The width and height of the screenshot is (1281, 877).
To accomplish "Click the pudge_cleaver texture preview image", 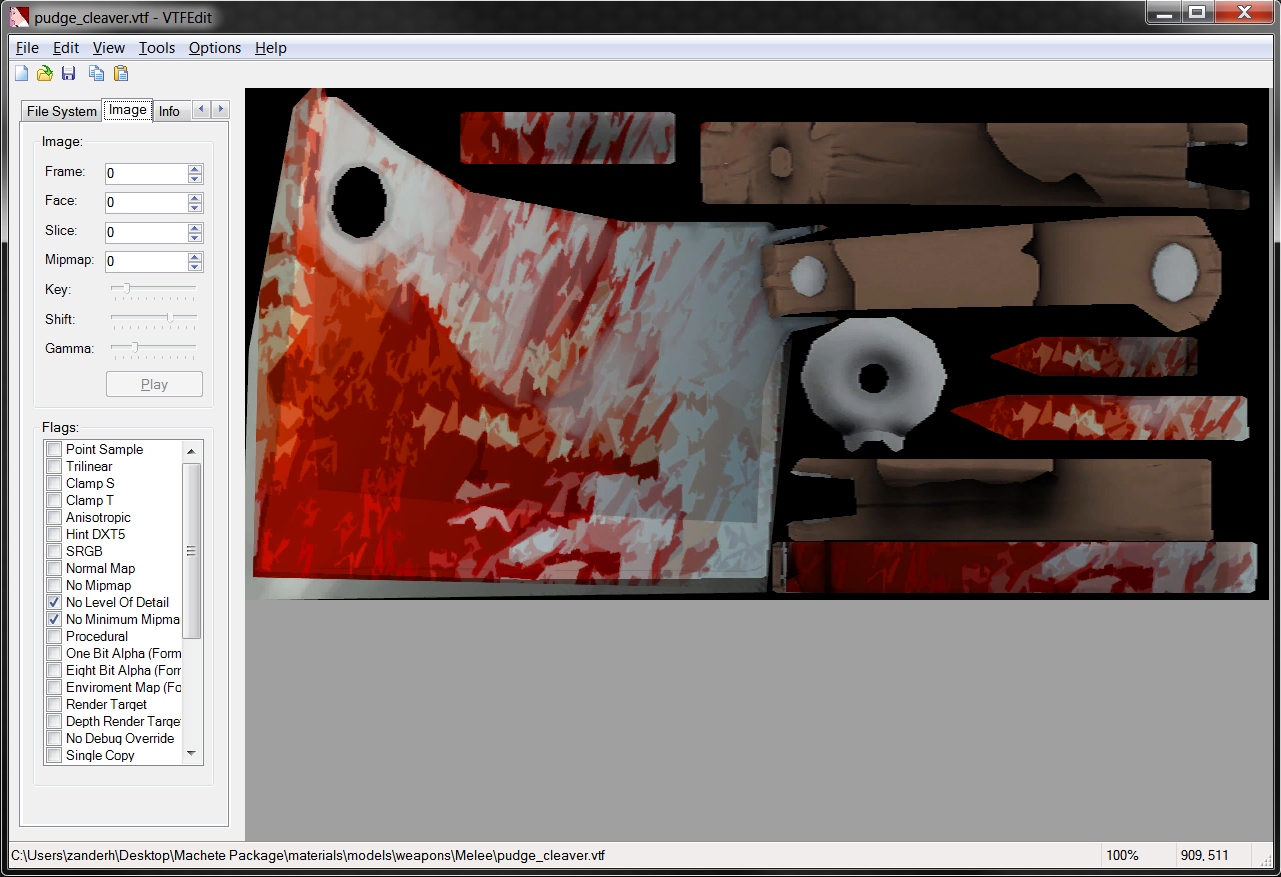I will pos(756,345).
